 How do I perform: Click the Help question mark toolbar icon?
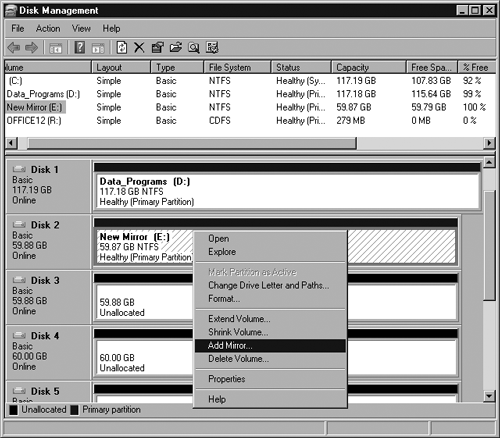coord(80,48)
